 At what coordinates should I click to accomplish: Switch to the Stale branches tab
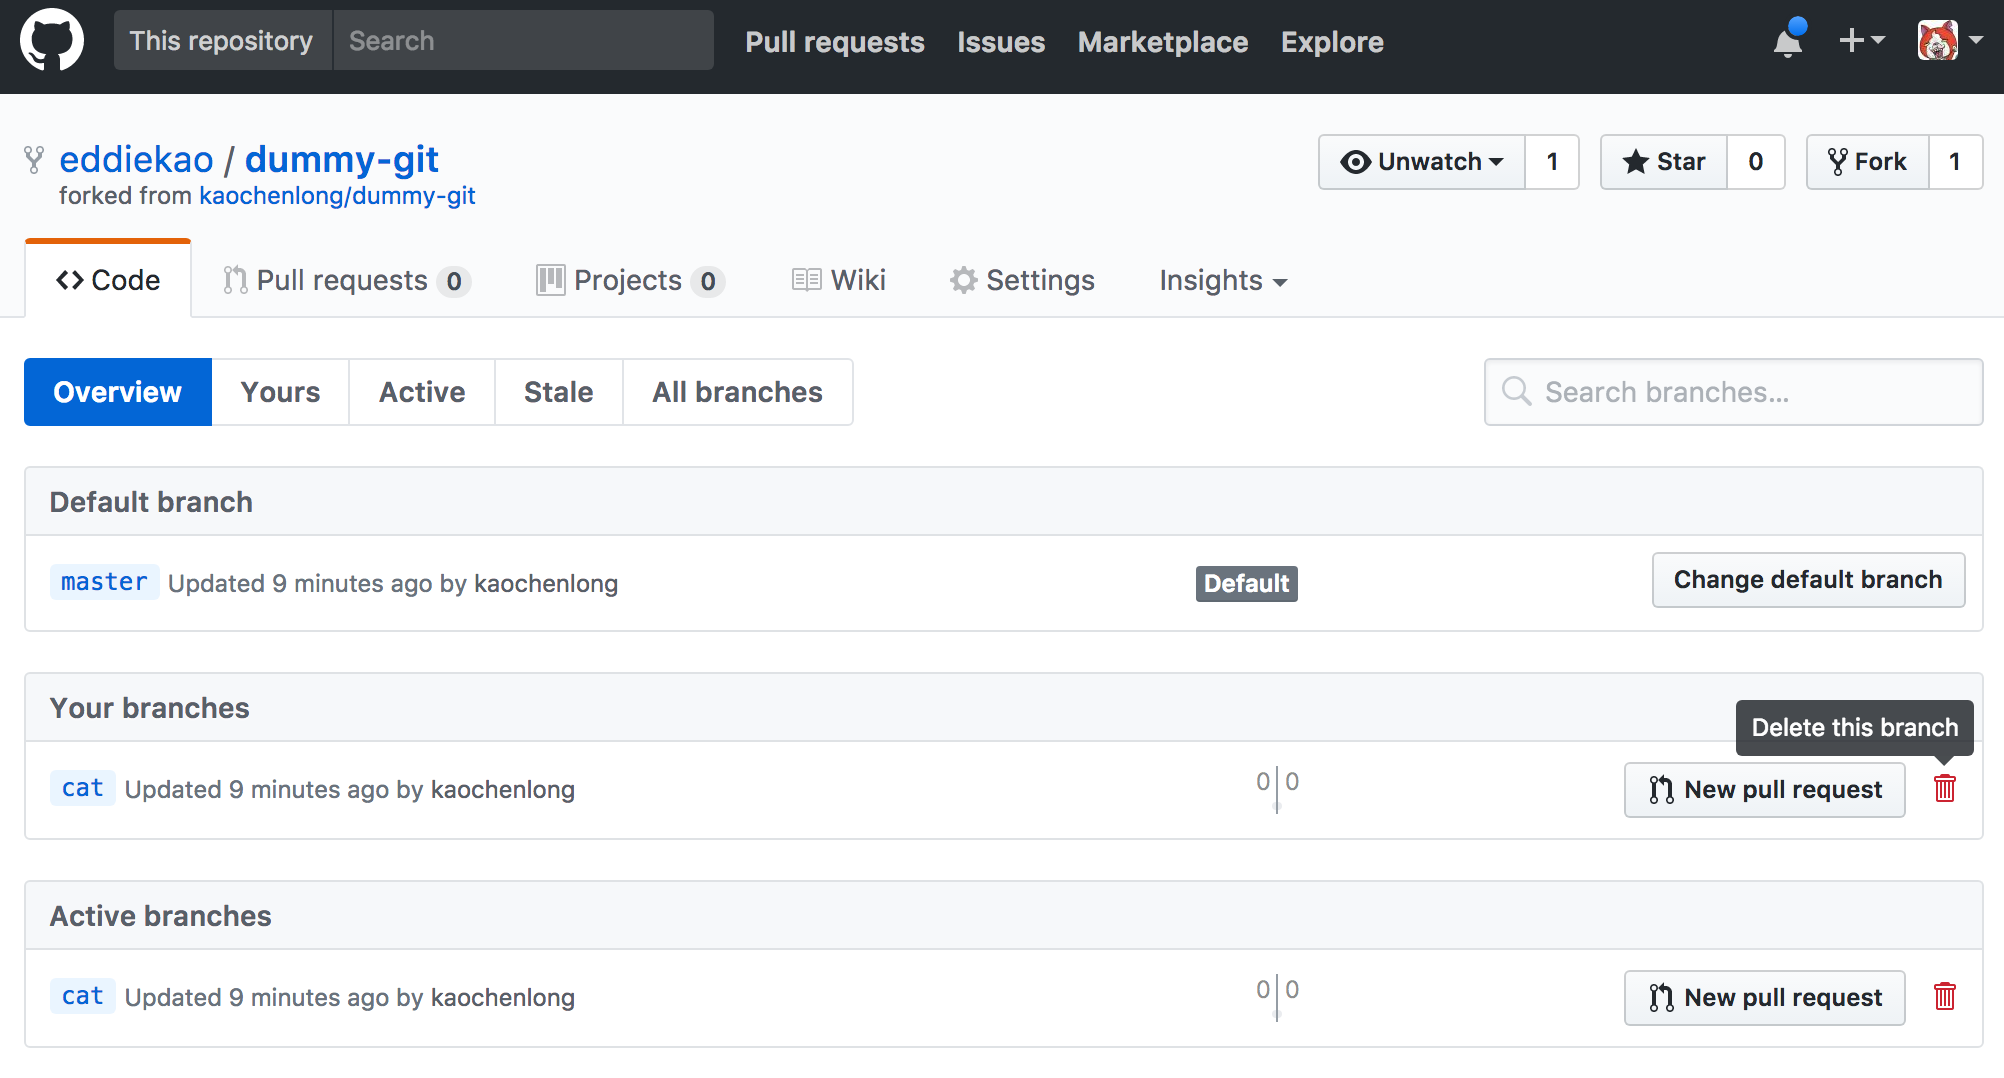pos(558,392)
